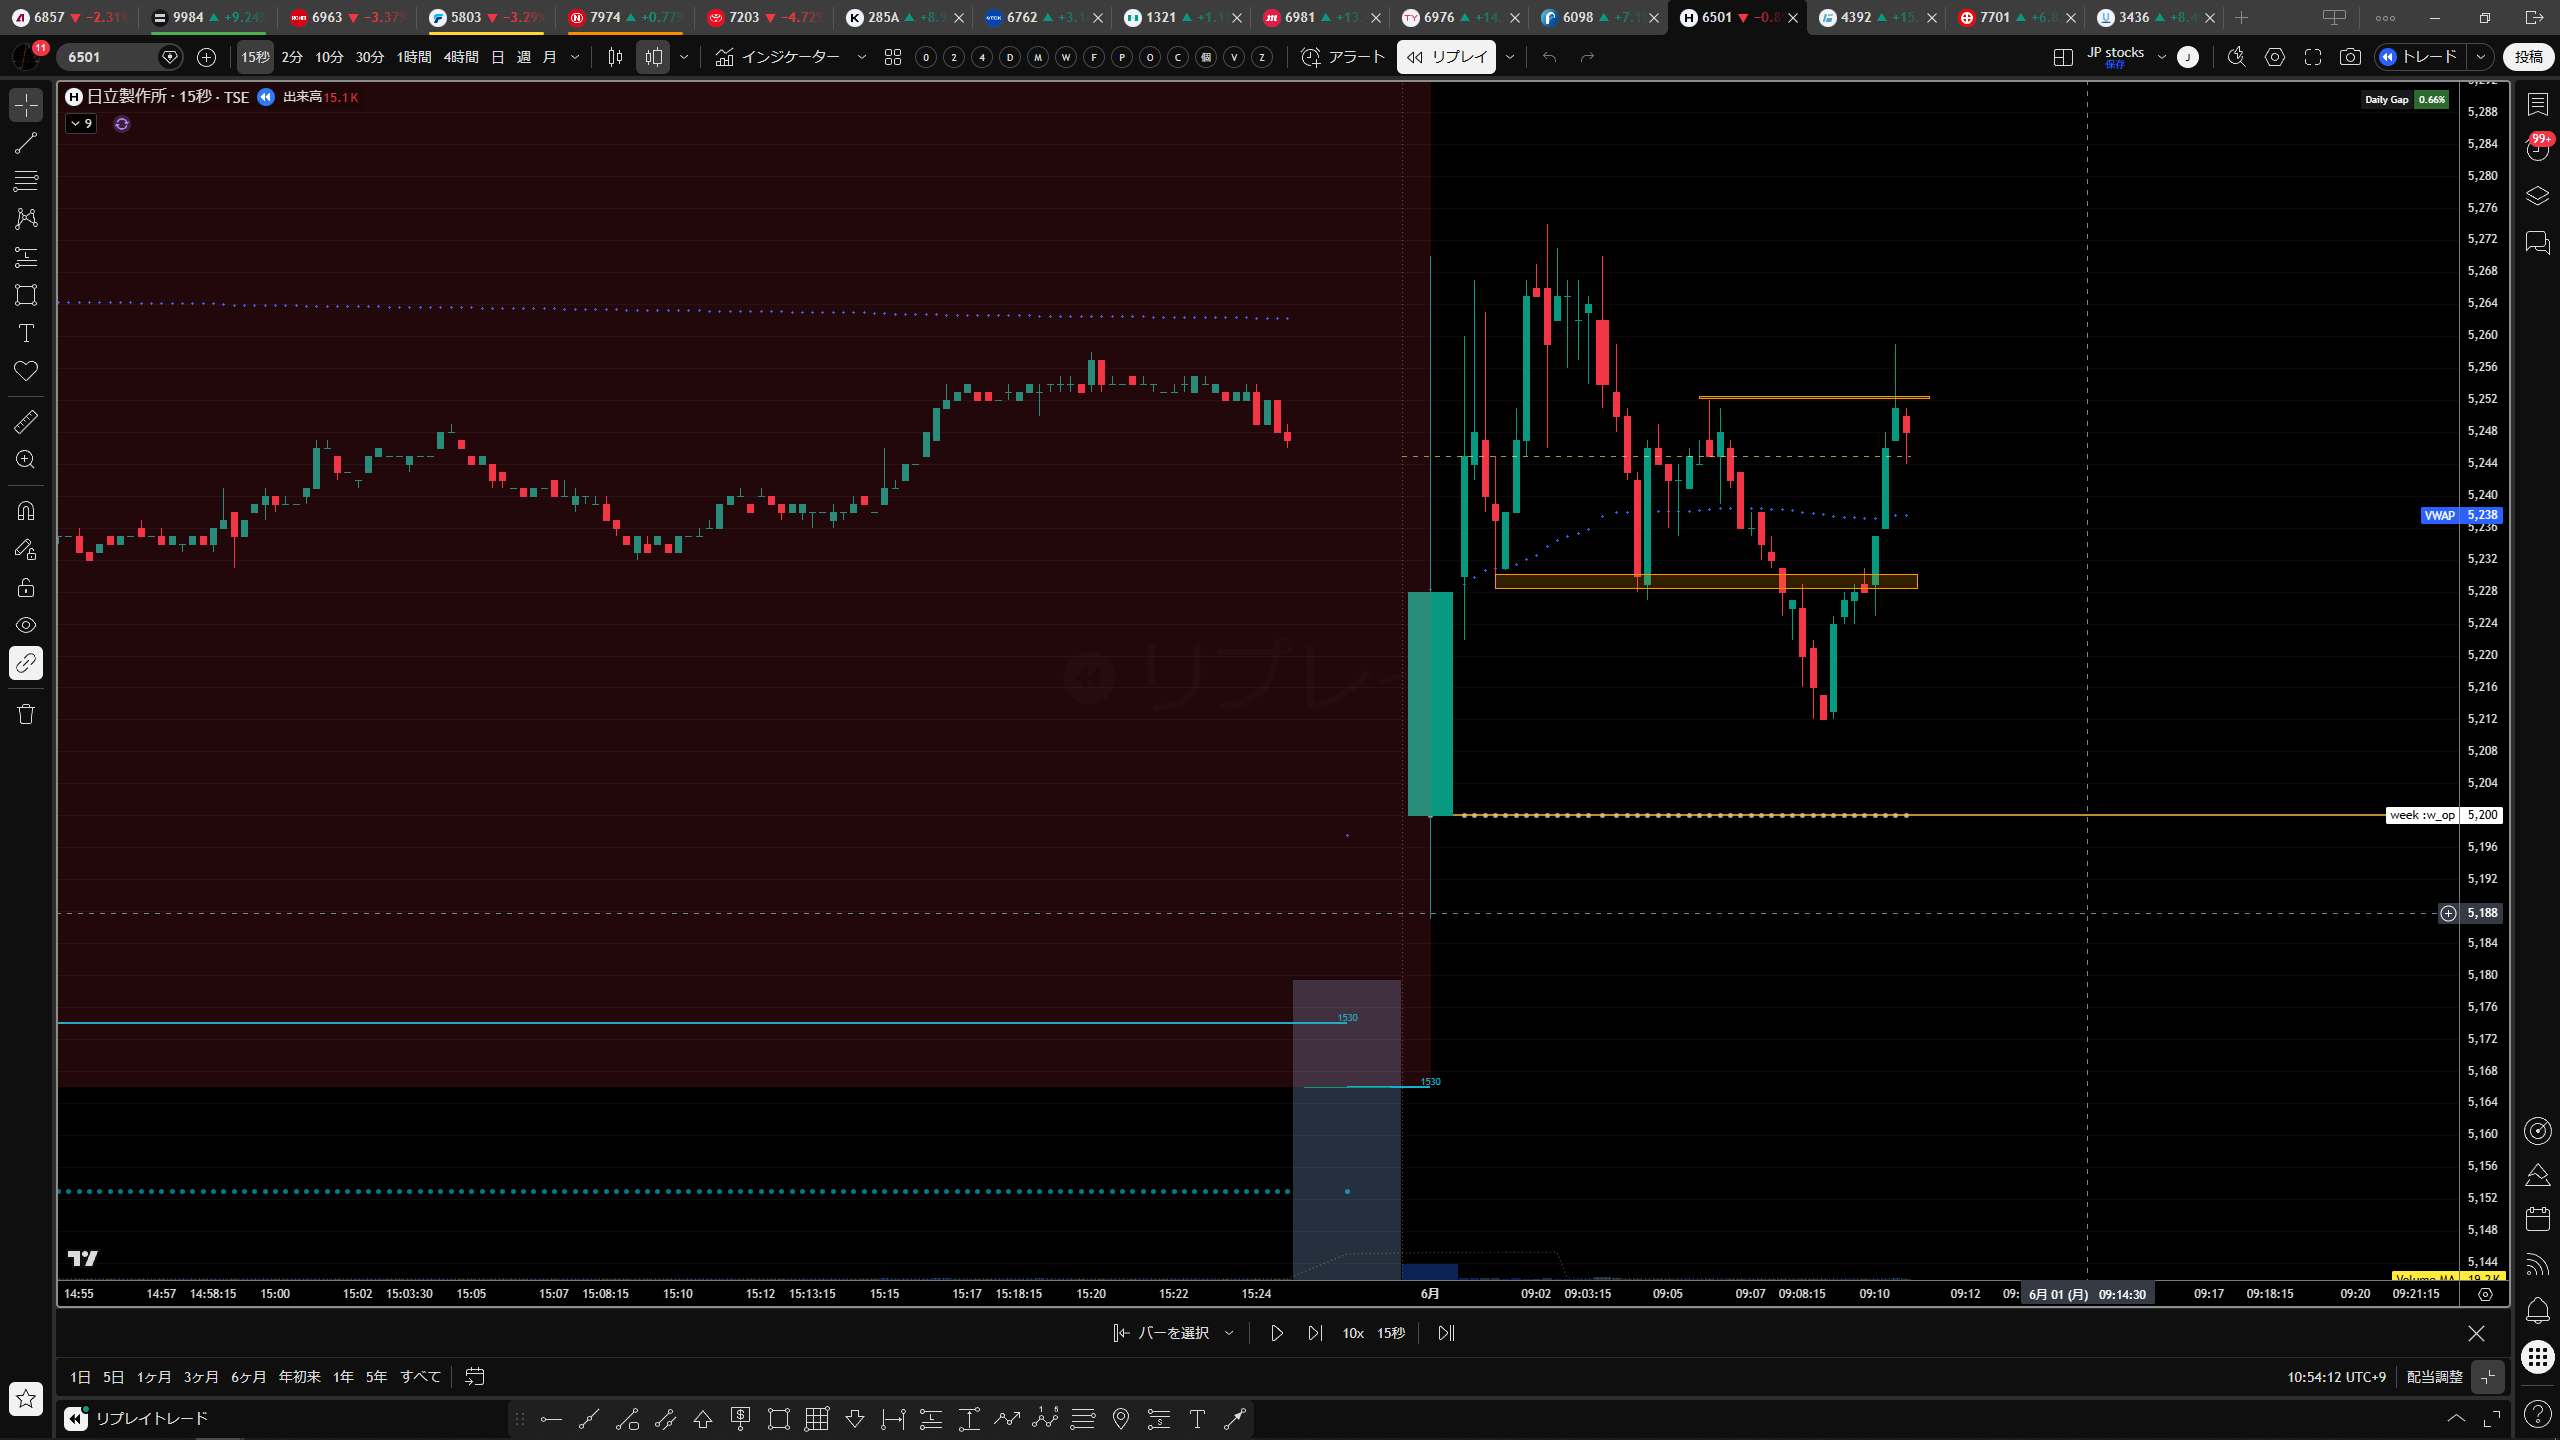Open the economic calendar panel icon
This screenshot has width=2560, height=1440.
pyautogui.click(x=2538, y=1218)
